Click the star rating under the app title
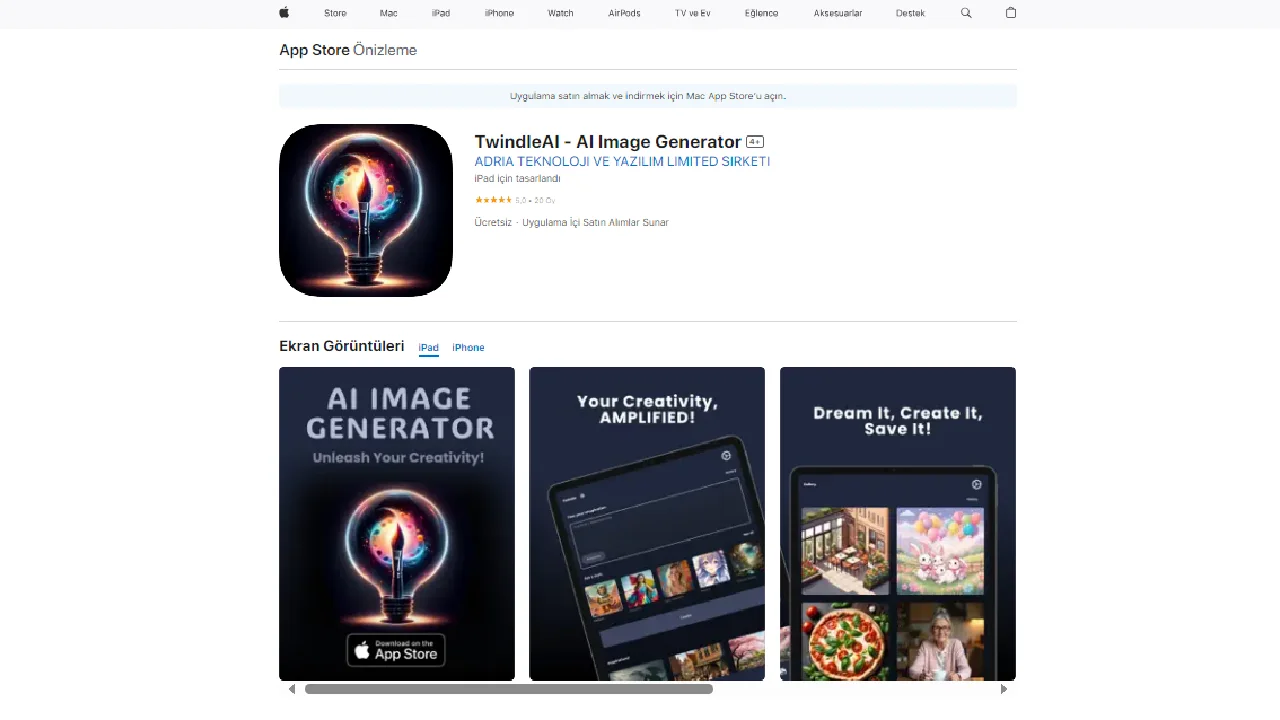Image resolution: width=1280 pixels, height=720 pixels. (493, 200)
